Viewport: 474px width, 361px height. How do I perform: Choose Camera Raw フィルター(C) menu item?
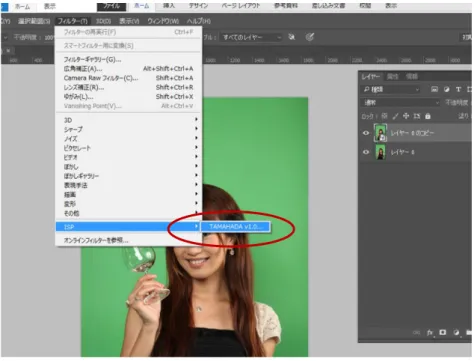tap(128, 78)
